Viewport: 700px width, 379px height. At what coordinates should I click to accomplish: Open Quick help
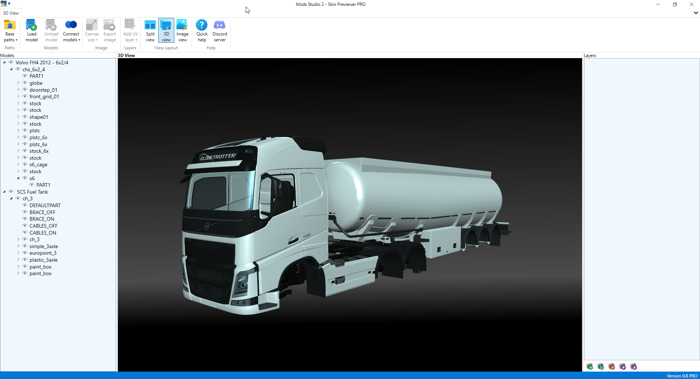202,31
